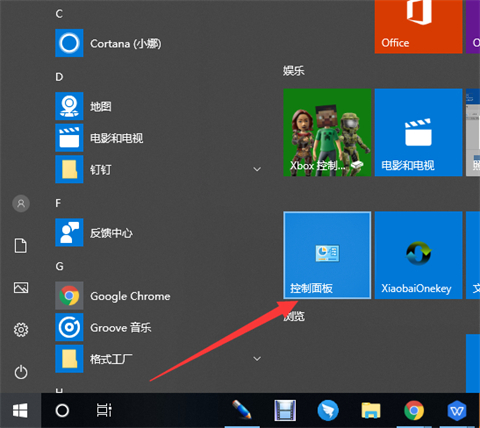This screenshot has width=480, height=428.
Task: Click the Windows Start button
Action: click(x=20, y=410)
